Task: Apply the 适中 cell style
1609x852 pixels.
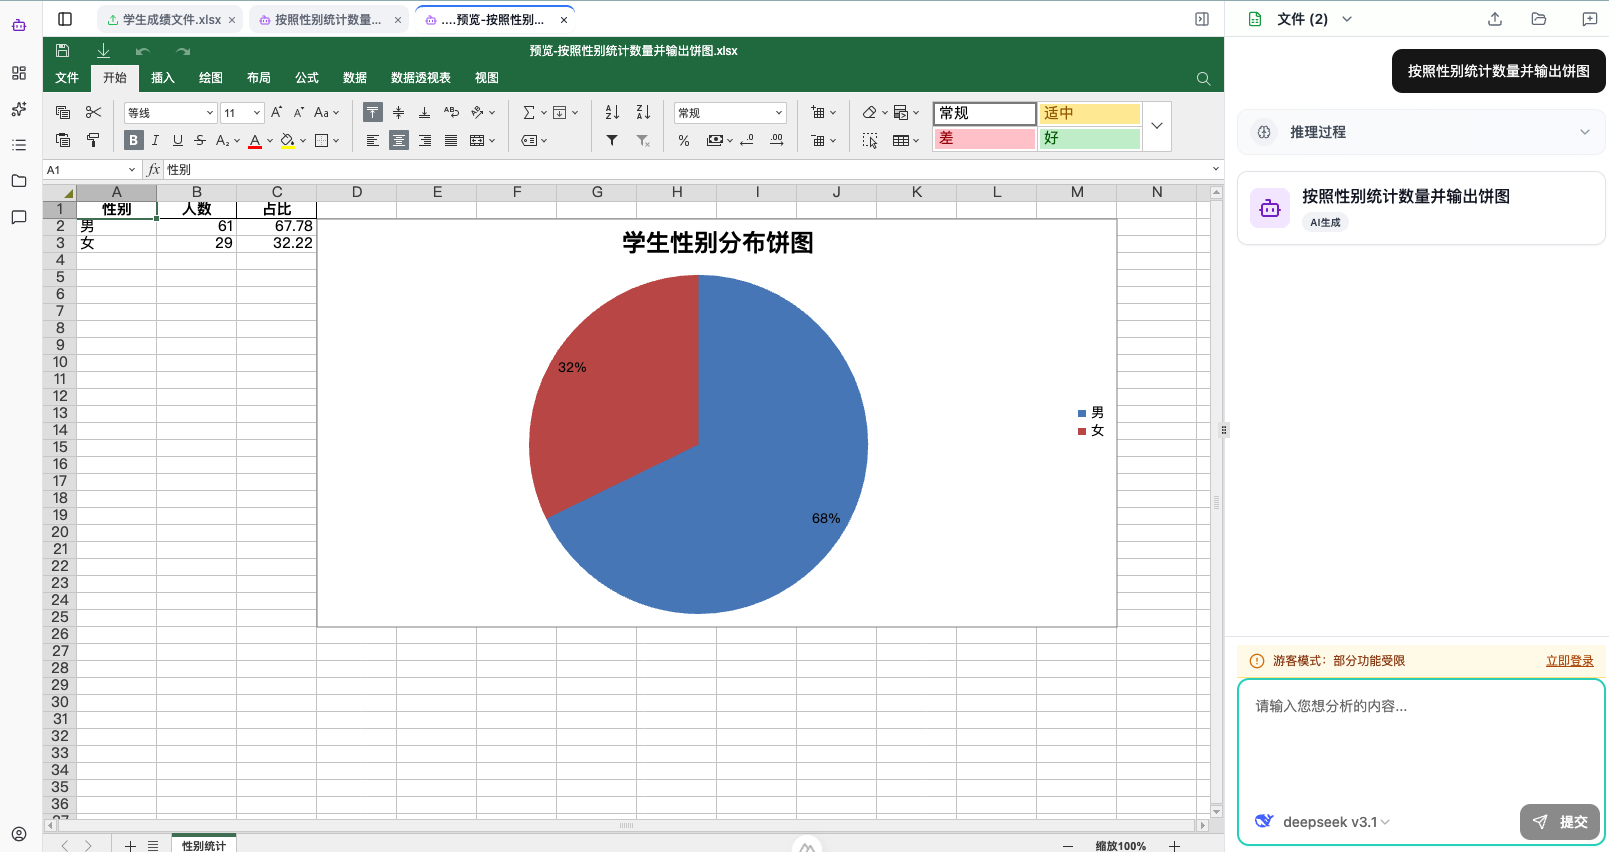Action: (1090, 113)
